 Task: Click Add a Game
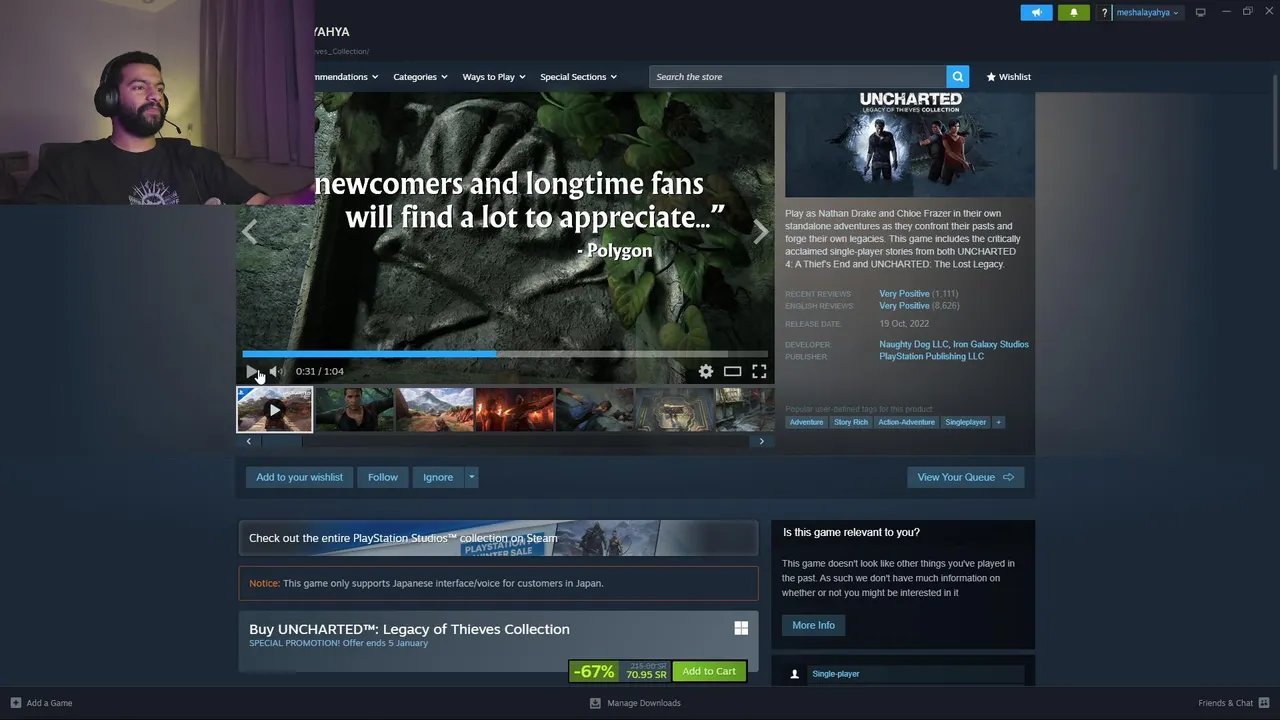click(x=41, y=703)
